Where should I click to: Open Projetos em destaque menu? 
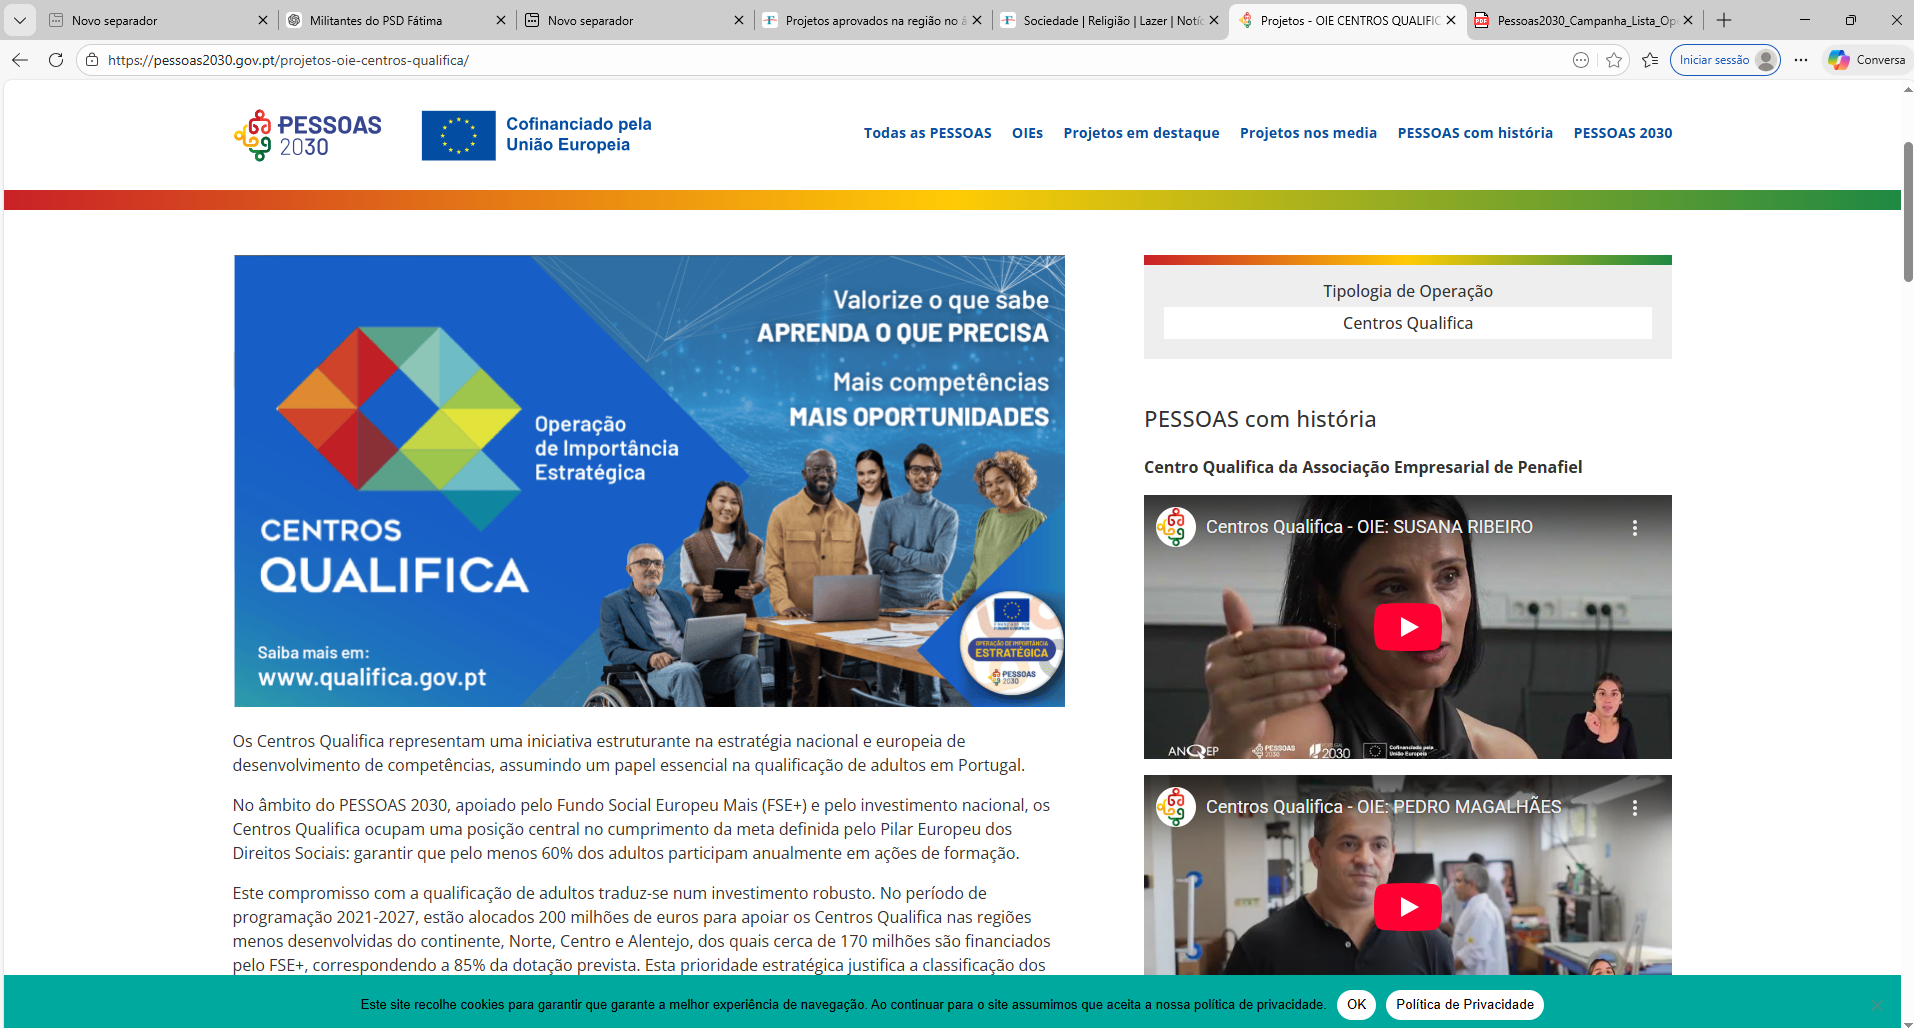1141,133
